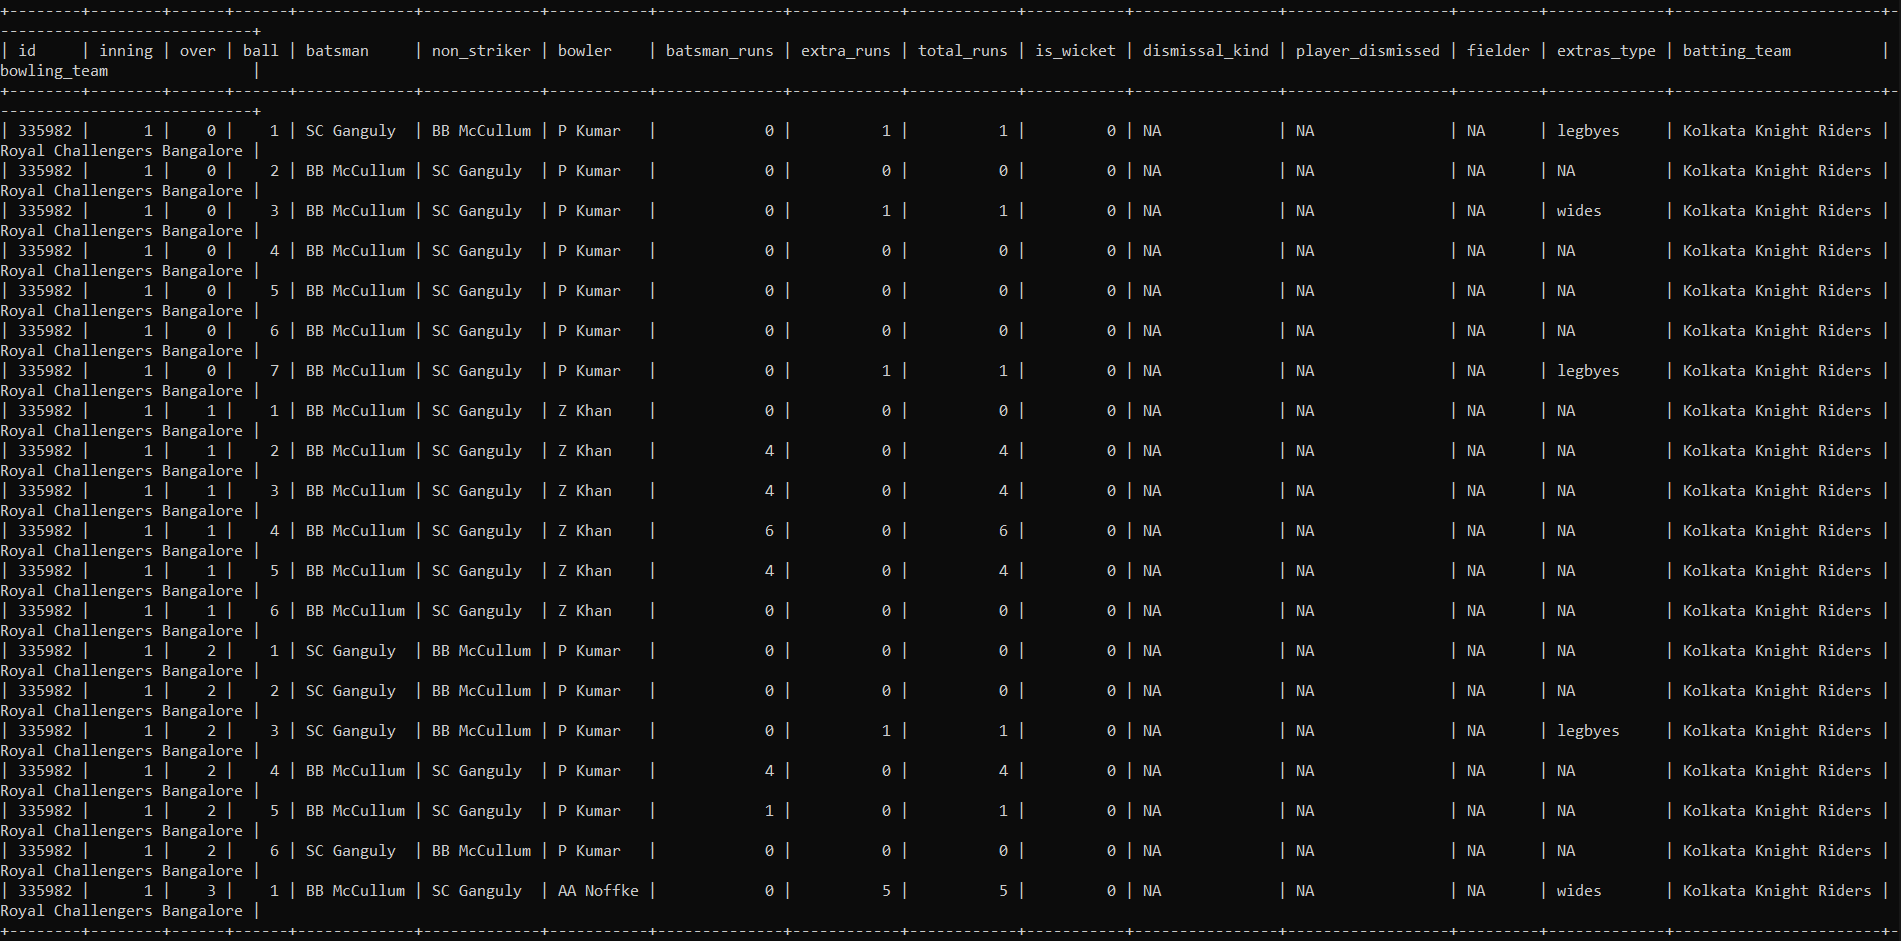The image size is (1901, 941).
Task: Select the extras_type column header
Action: click(1606, 50)
